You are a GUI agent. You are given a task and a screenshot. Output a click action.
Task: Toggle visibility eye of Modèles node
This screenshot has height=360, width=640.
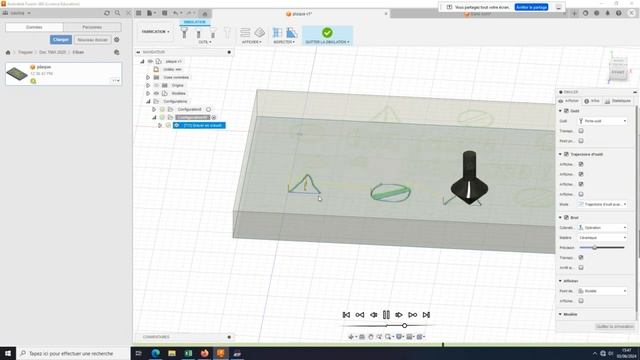(x=156, y=93)
